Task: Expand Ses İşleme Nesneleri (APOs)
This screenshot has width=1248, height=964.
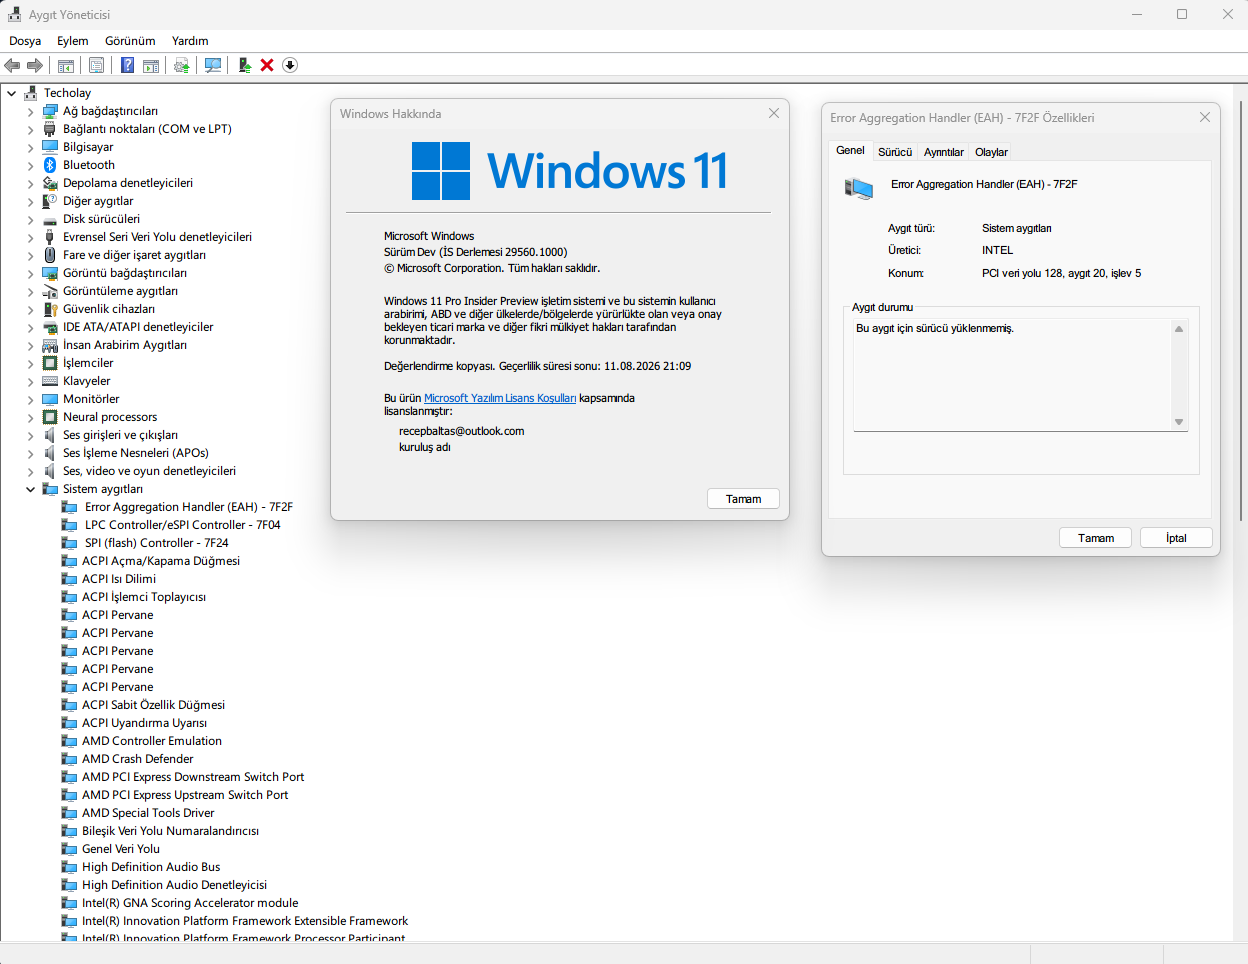Action: pyautogui.click(x=30, y=453)
